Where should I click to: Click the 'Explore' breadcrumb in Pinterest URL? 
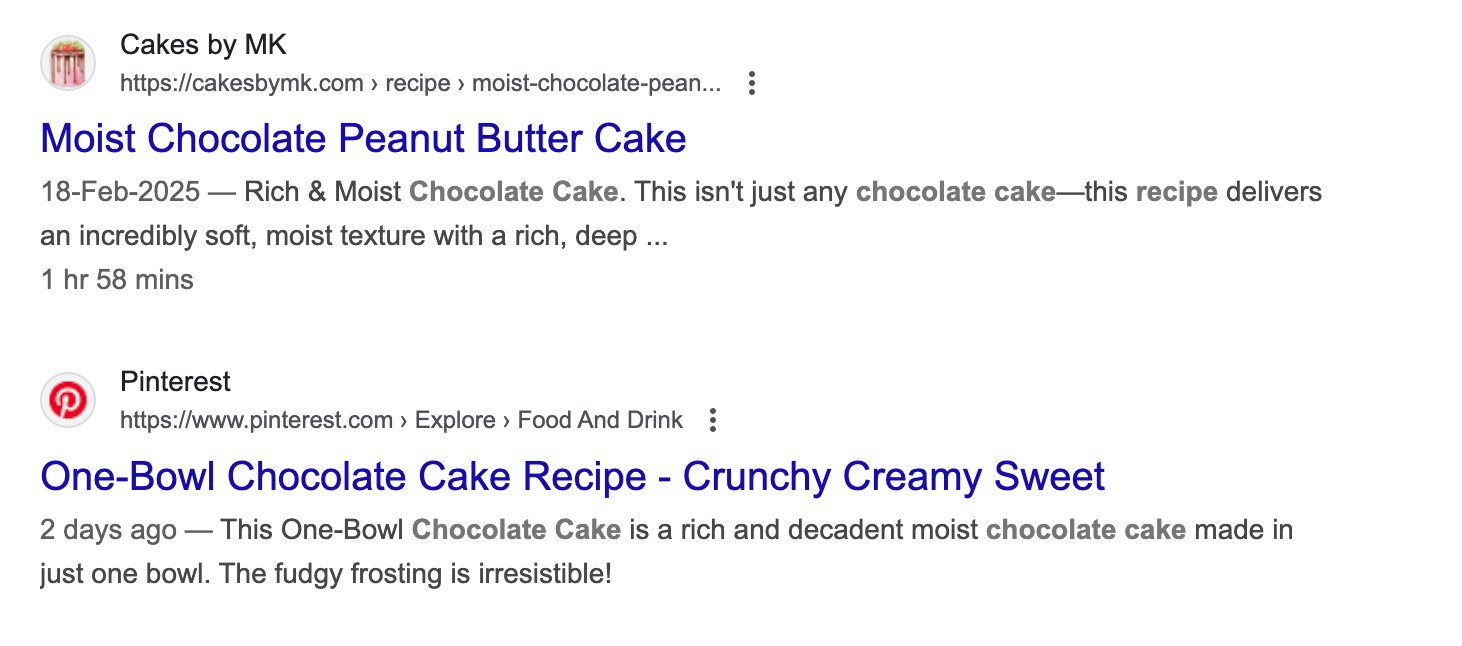click(455, 420)
